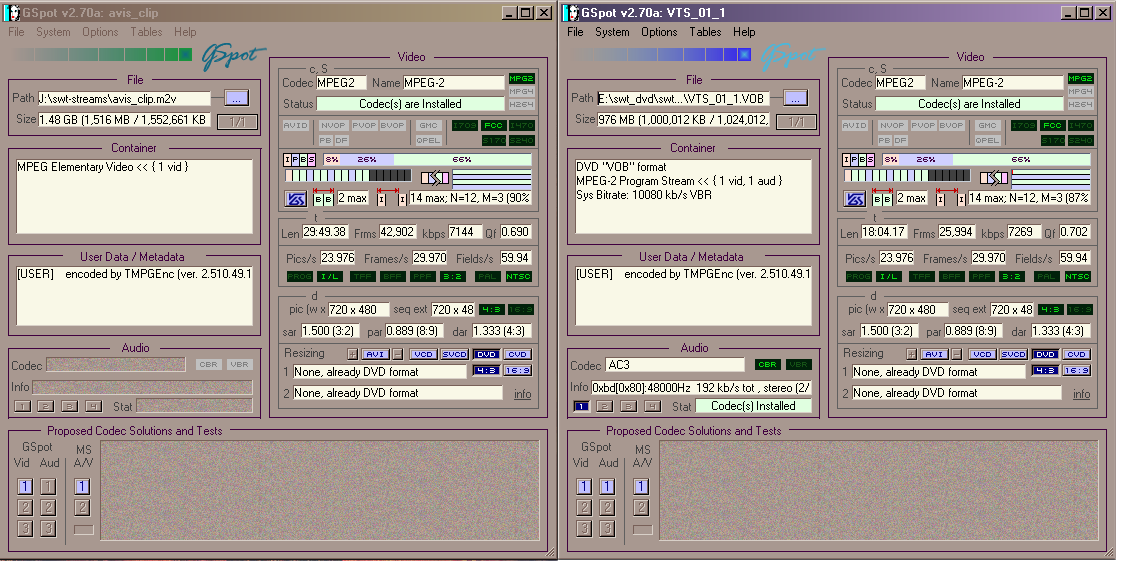Click B-B max consecutive icon in avis_clip window
The width and height of the screenshot is (1134, 561).
tap(323, 198)
